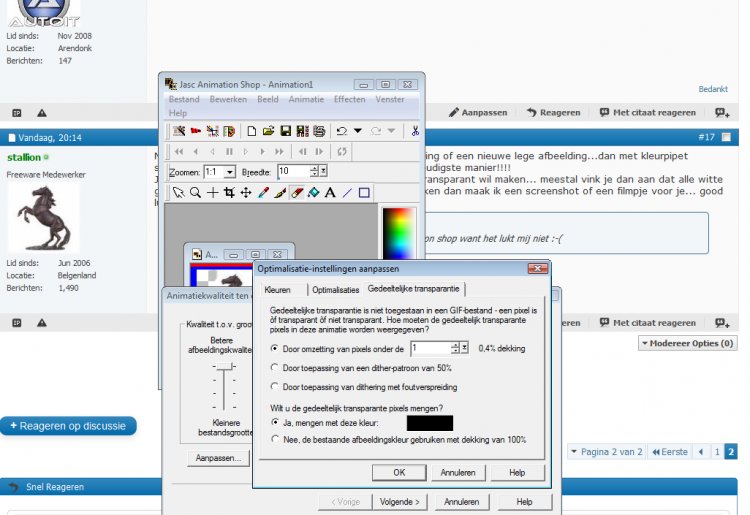Viewport: 750px width, 515px height.
Task: Select the Text tool
Action: point(330,193)
